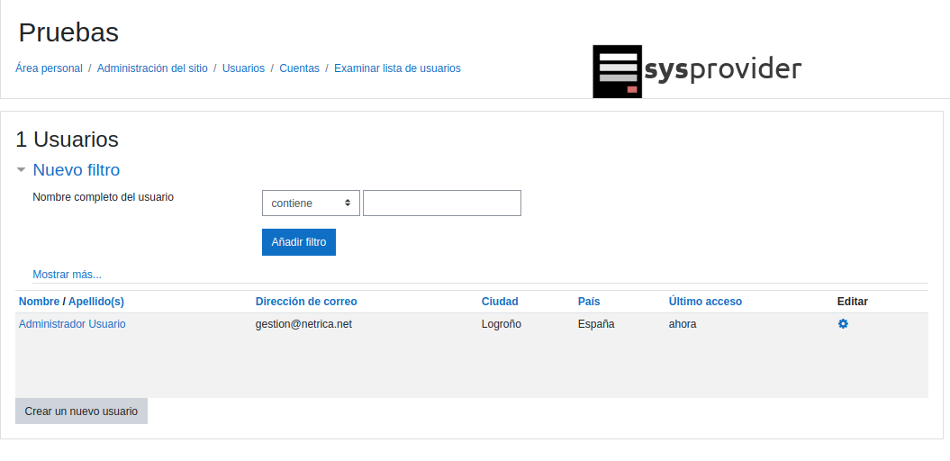Click the gear edit icon for Administrador Usuario
Screen dimensions: 950x461
pyautogui.click(x=843, y=324)
